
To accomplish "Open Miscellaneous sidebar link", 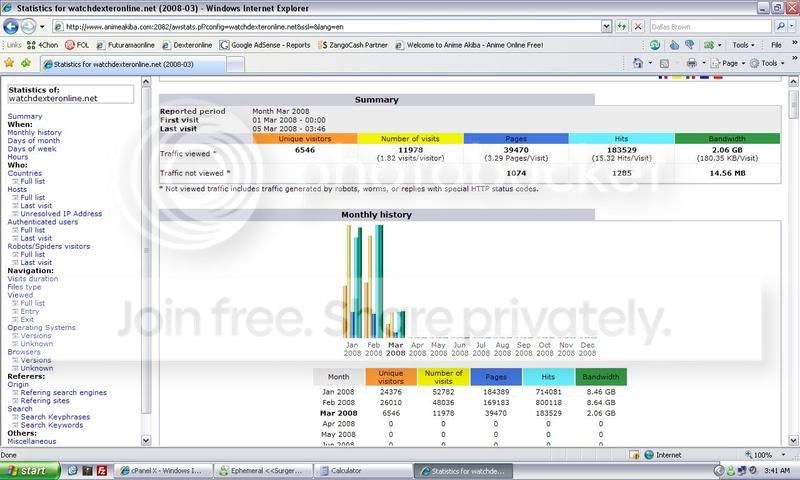I will 32,441.
